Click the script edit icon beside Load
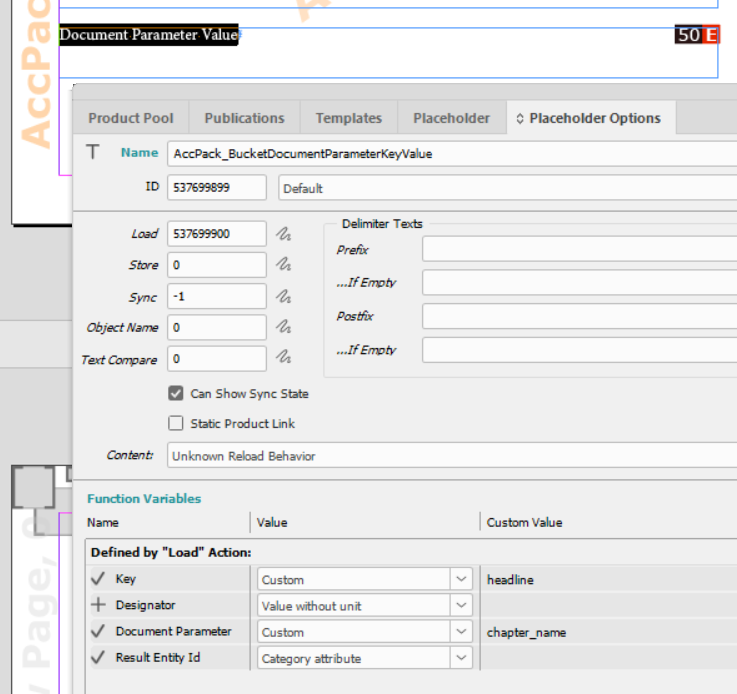This screenshot has width=737, height=694. tap(283, 234)
